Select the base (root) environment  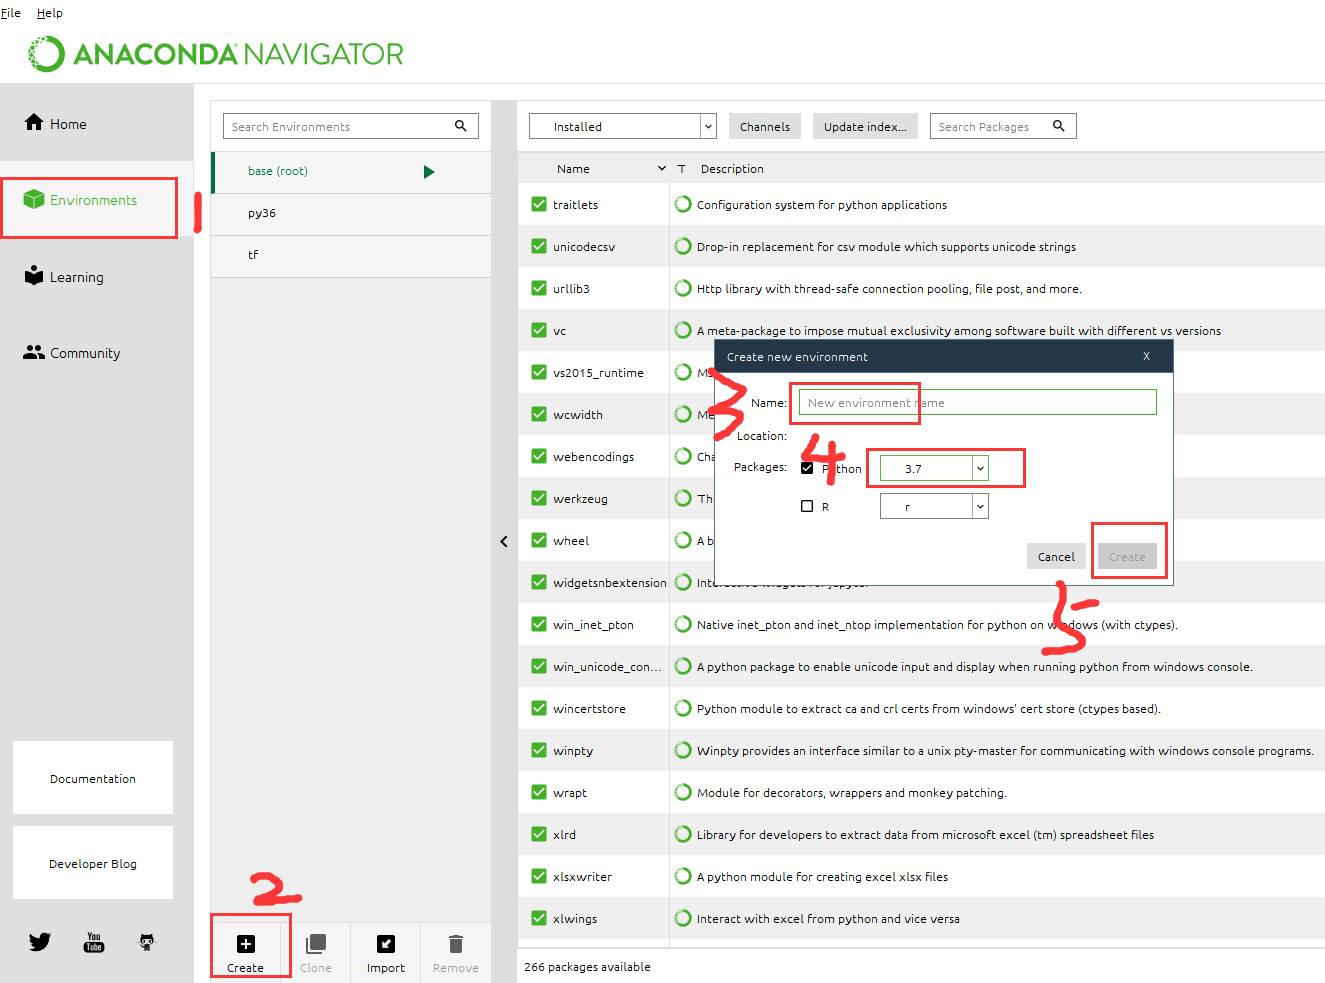pyautogui.click(x=351, y=172)
